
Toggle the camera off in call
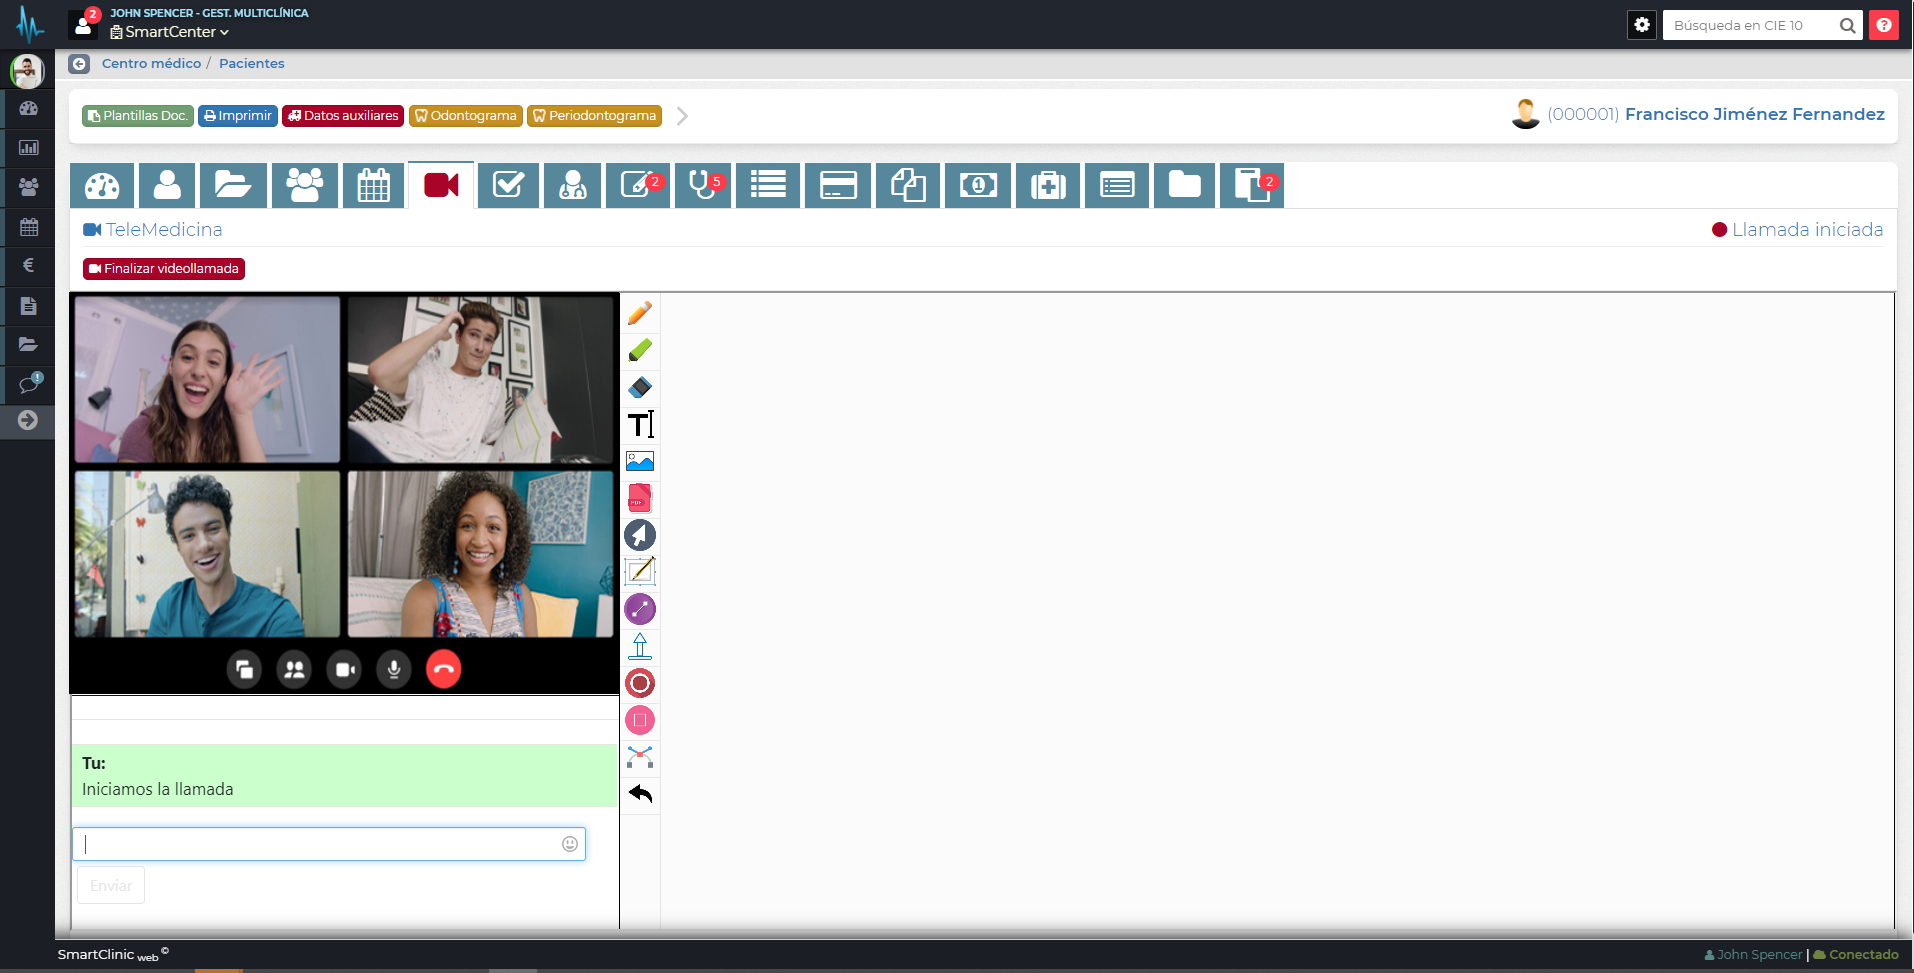pyautogui.click(x=344, y=669)
